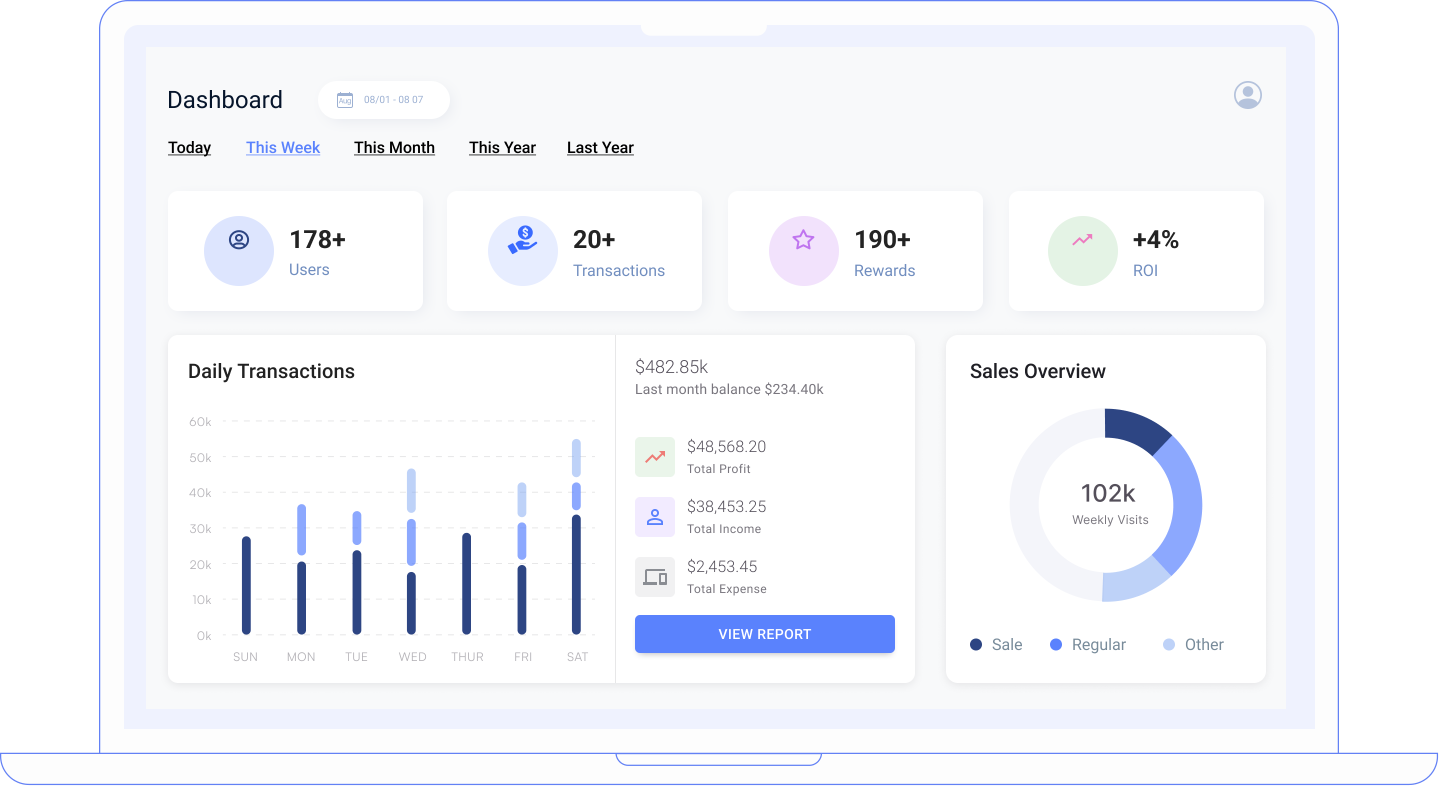This screenshot has width=1439, height=786.
Task: Open the 08/01 - 08/07 date range picker
Action: [x=384, y=100]
